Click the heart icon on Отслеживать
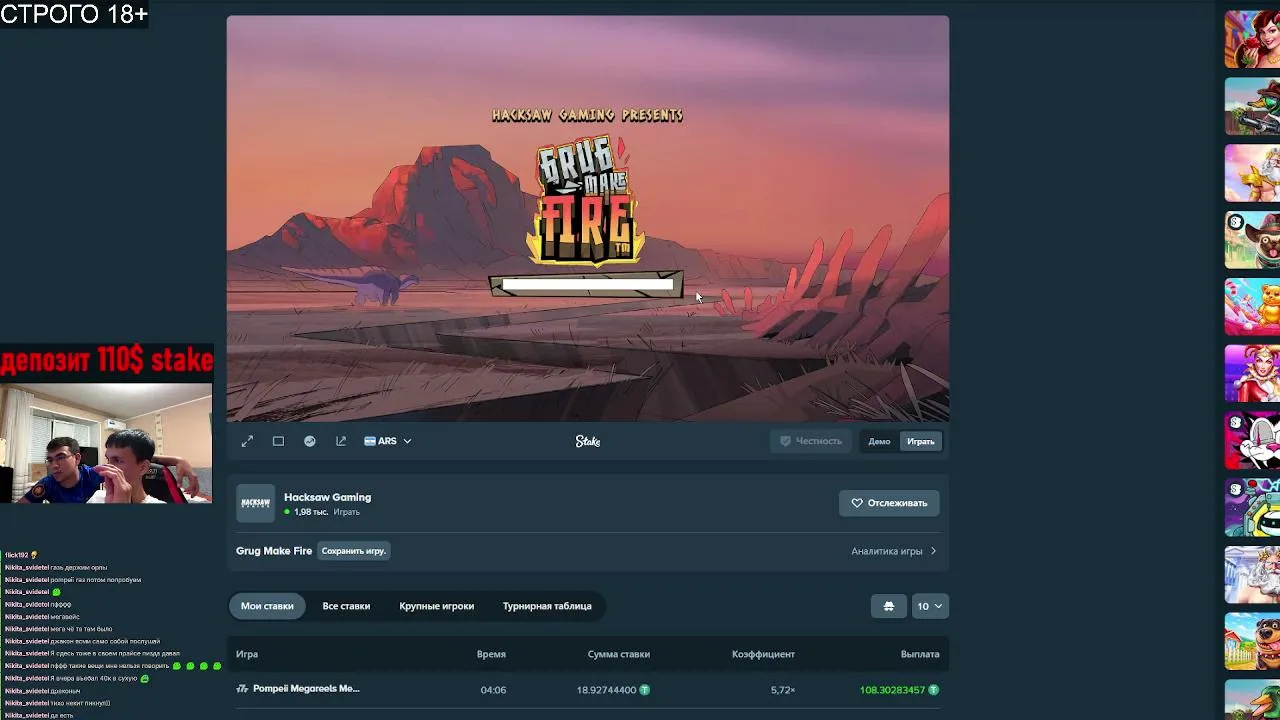Viewport: 1280px width, 720px height. pyautogui.click(x=857, y=503)
